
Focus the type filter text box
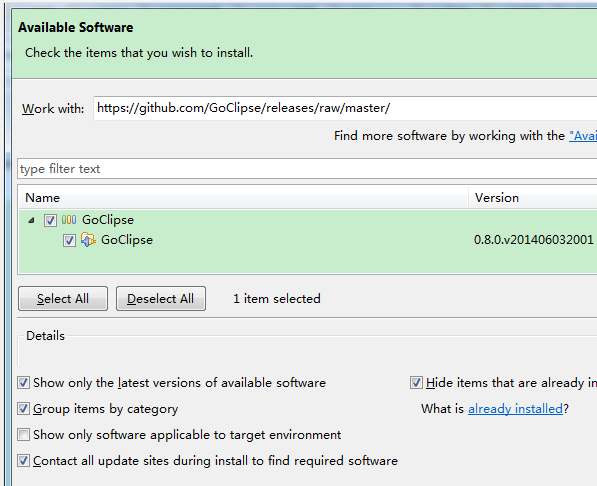coord(307,169)
